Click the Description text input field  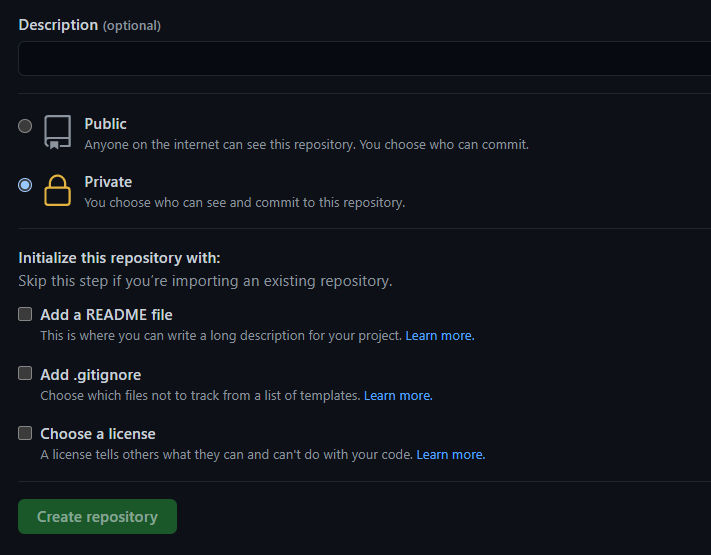365,58
